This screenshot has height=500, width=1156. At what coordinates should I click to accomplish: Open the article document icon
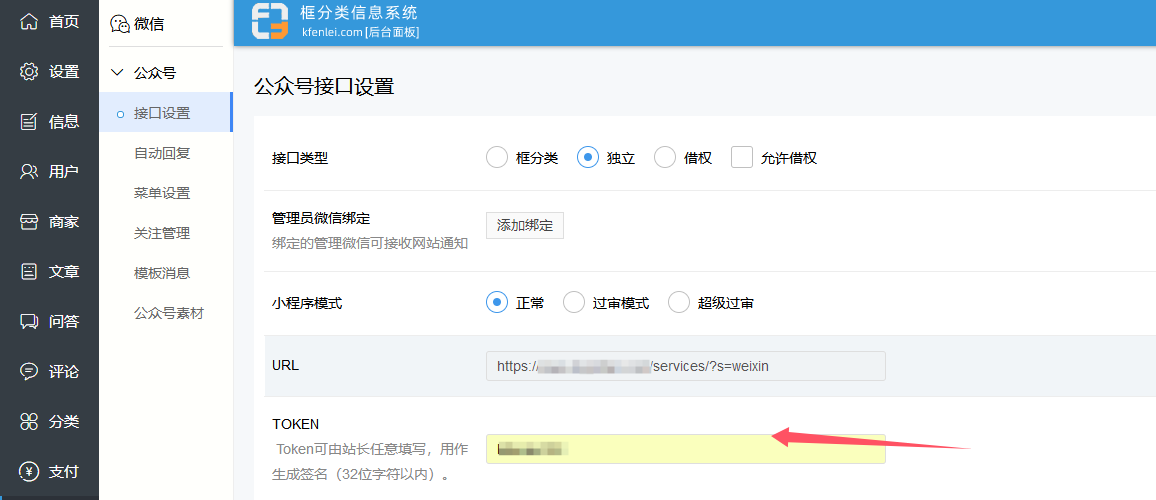(30, 271)
